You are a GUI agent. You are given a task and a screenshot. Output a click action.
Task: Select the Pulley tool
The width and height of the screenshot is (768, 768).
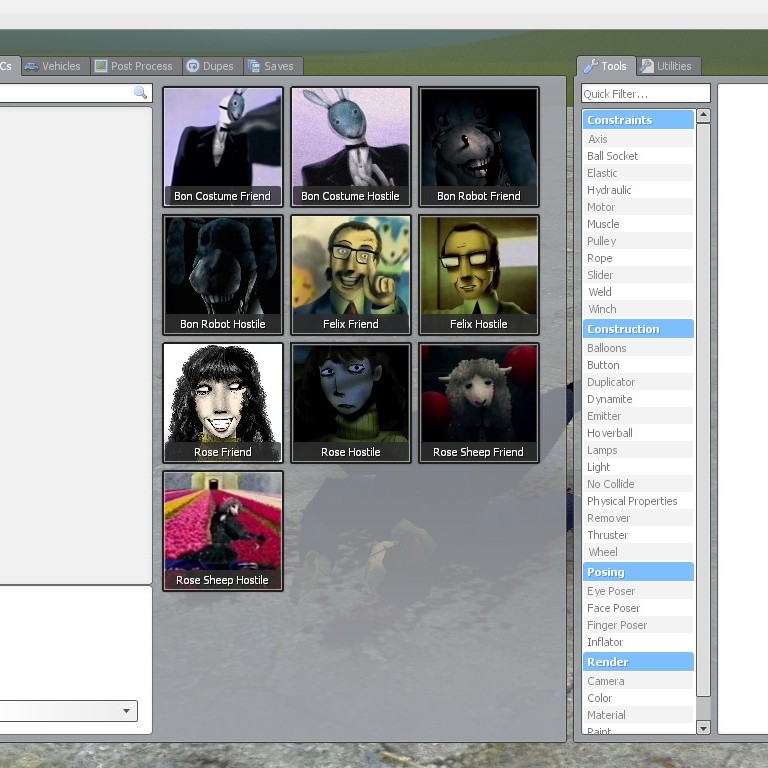point(638,241)
